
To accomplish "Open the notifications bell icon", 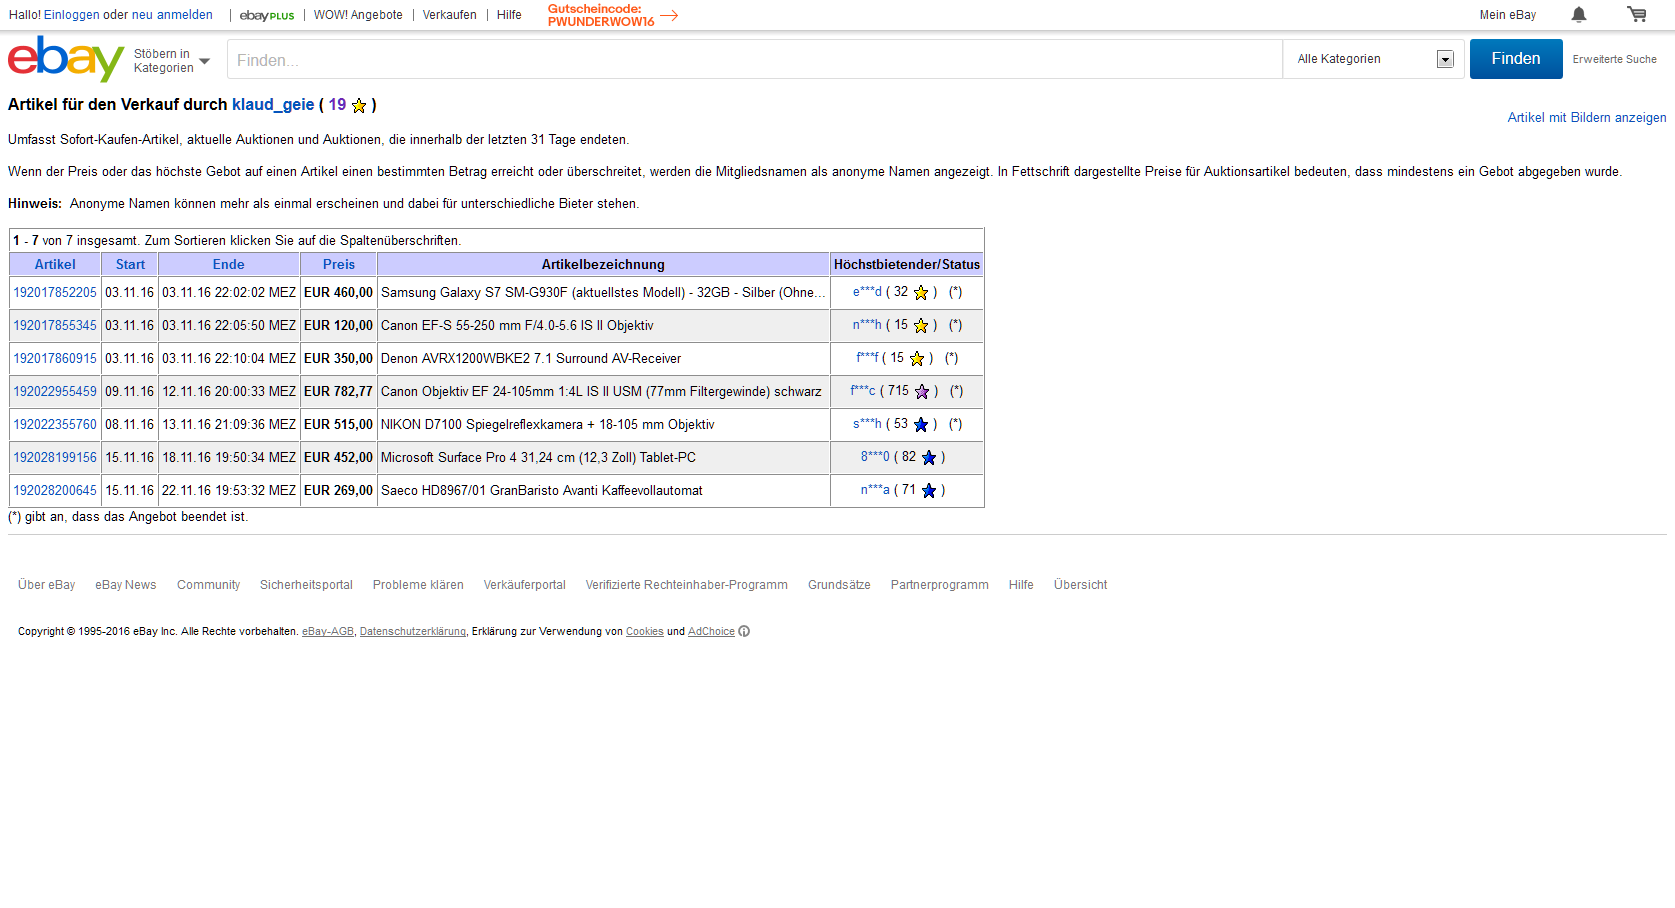I will coord(1579,14).
